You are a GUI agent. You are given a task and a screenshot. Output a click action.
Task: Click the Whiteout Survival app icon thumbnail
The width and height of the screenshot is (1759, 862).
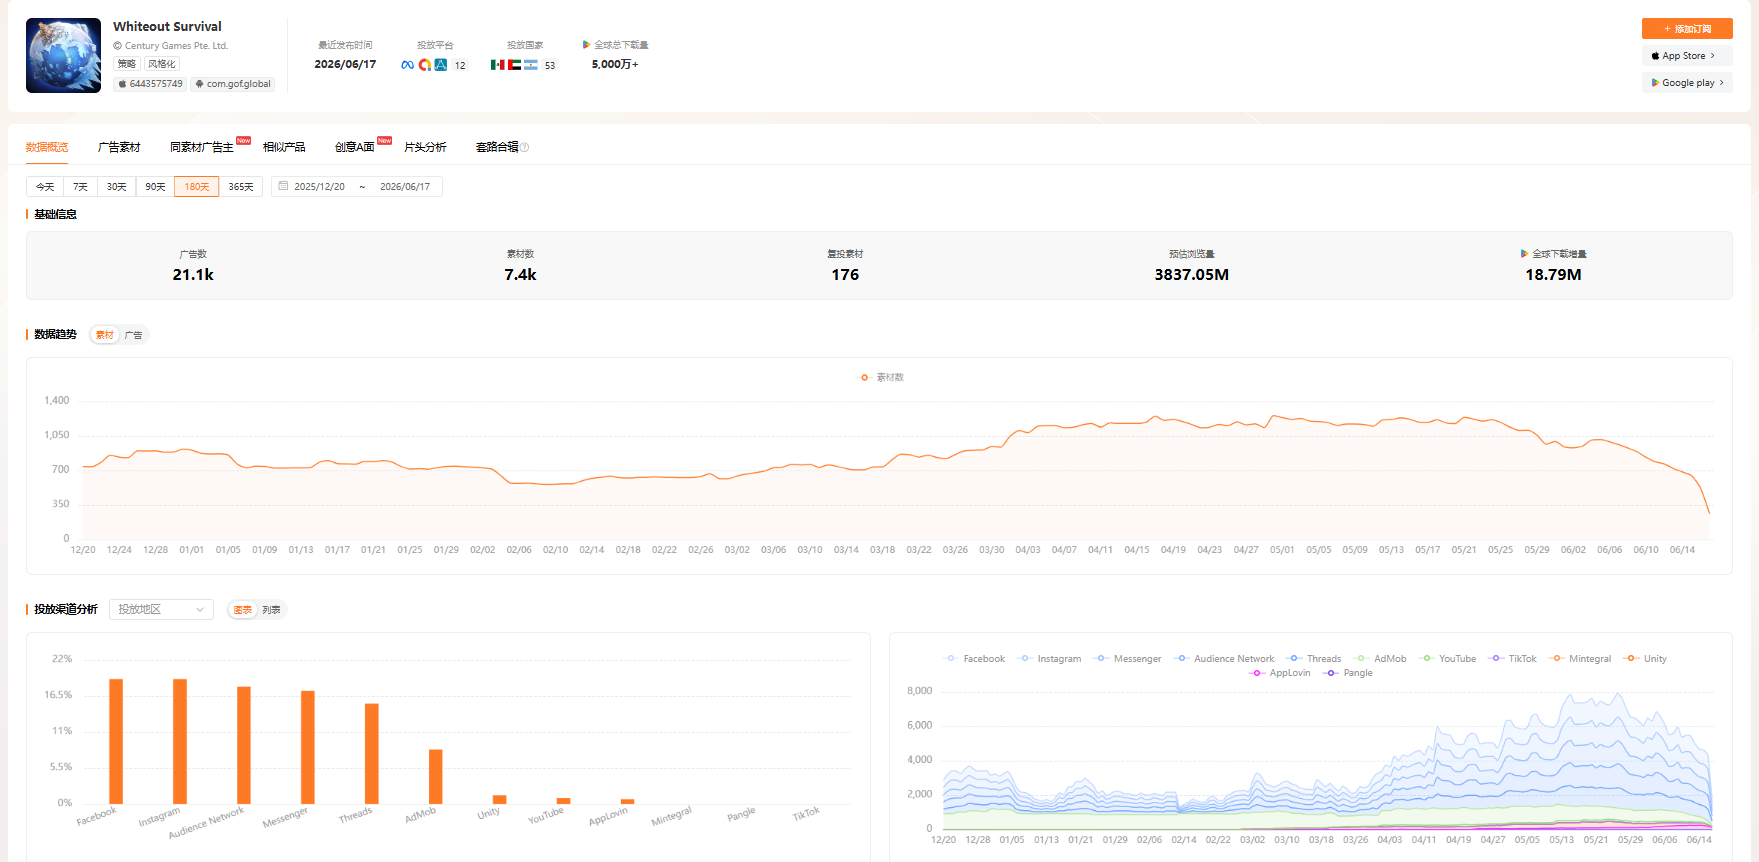pos(63,55)
